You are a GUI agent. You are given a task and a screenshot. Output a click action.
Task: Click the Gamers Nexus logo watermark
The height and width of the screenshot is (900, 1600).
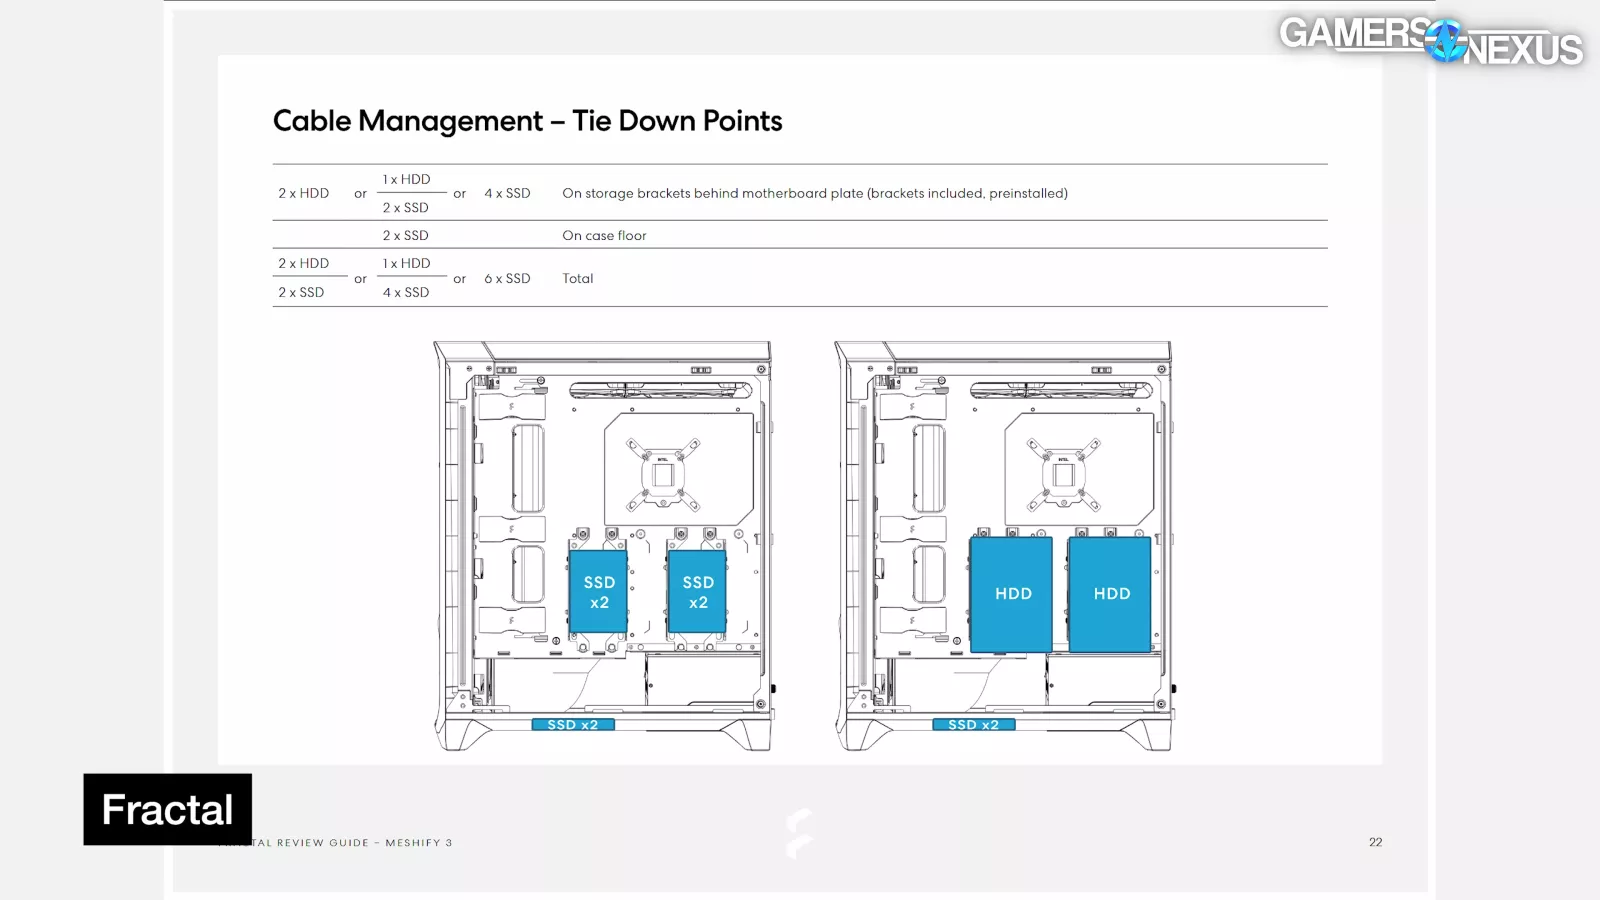coord(1430,41)
